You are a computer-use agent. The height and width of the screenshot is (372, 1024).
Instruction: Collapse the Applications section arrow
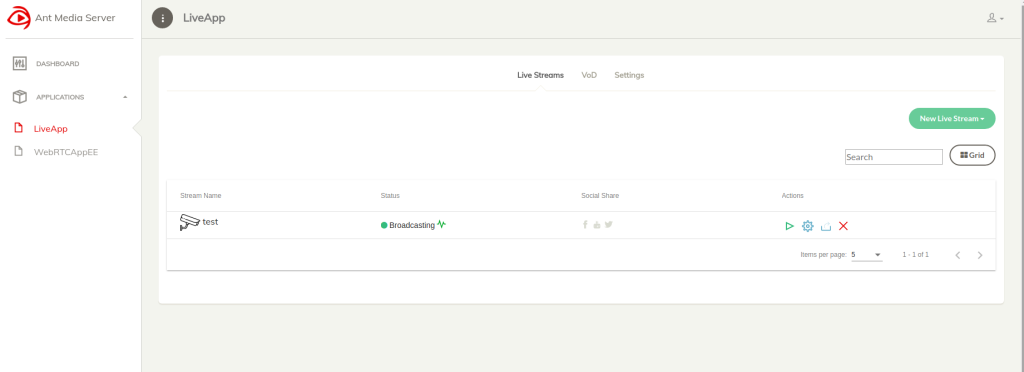[125, 97]
